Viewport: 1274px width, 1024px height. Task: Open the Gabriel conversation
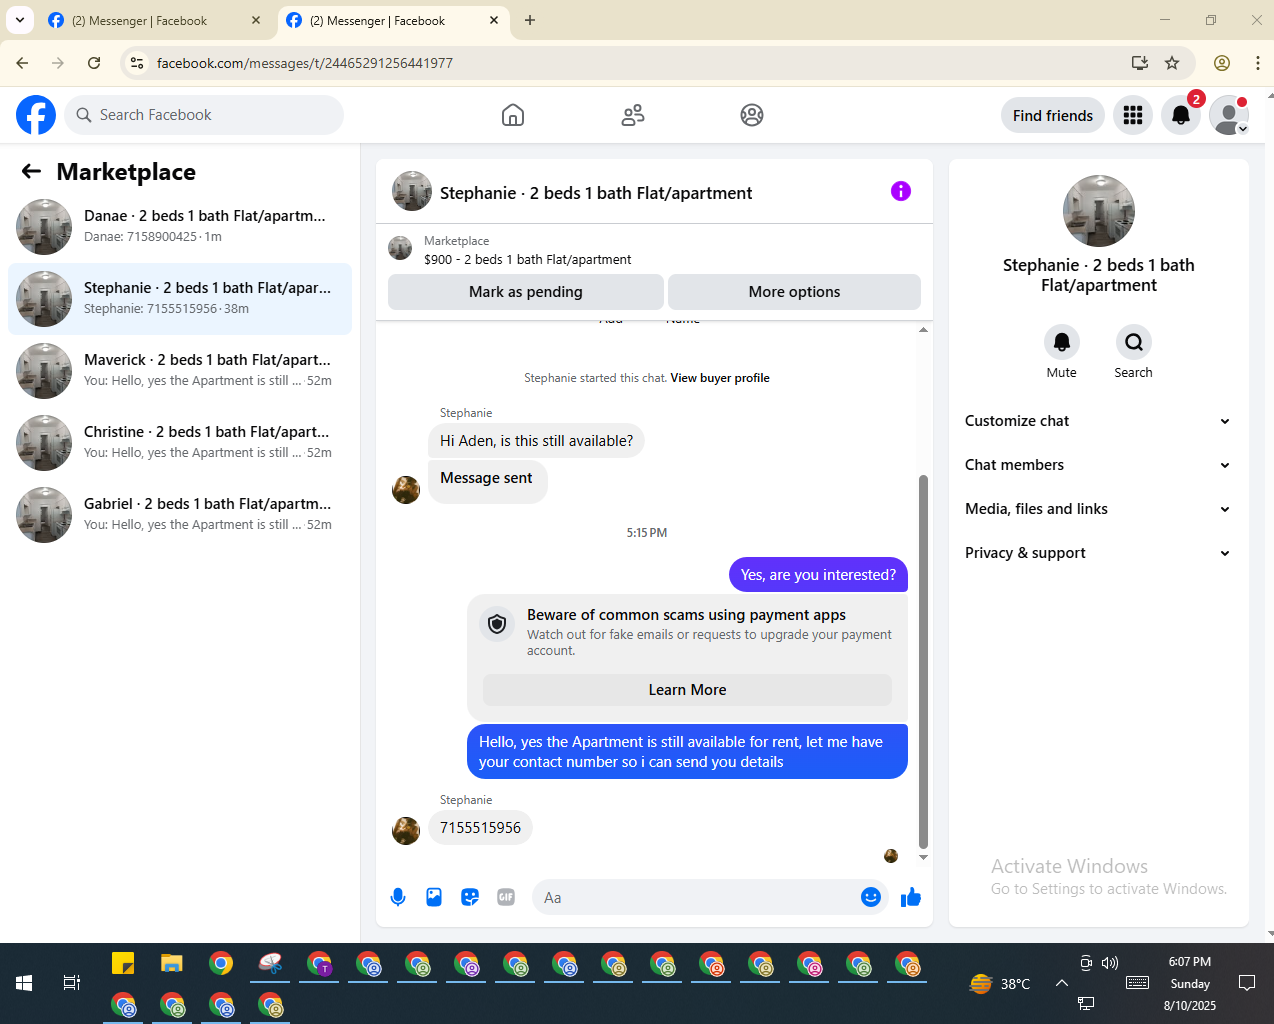[x=180, y=515]
